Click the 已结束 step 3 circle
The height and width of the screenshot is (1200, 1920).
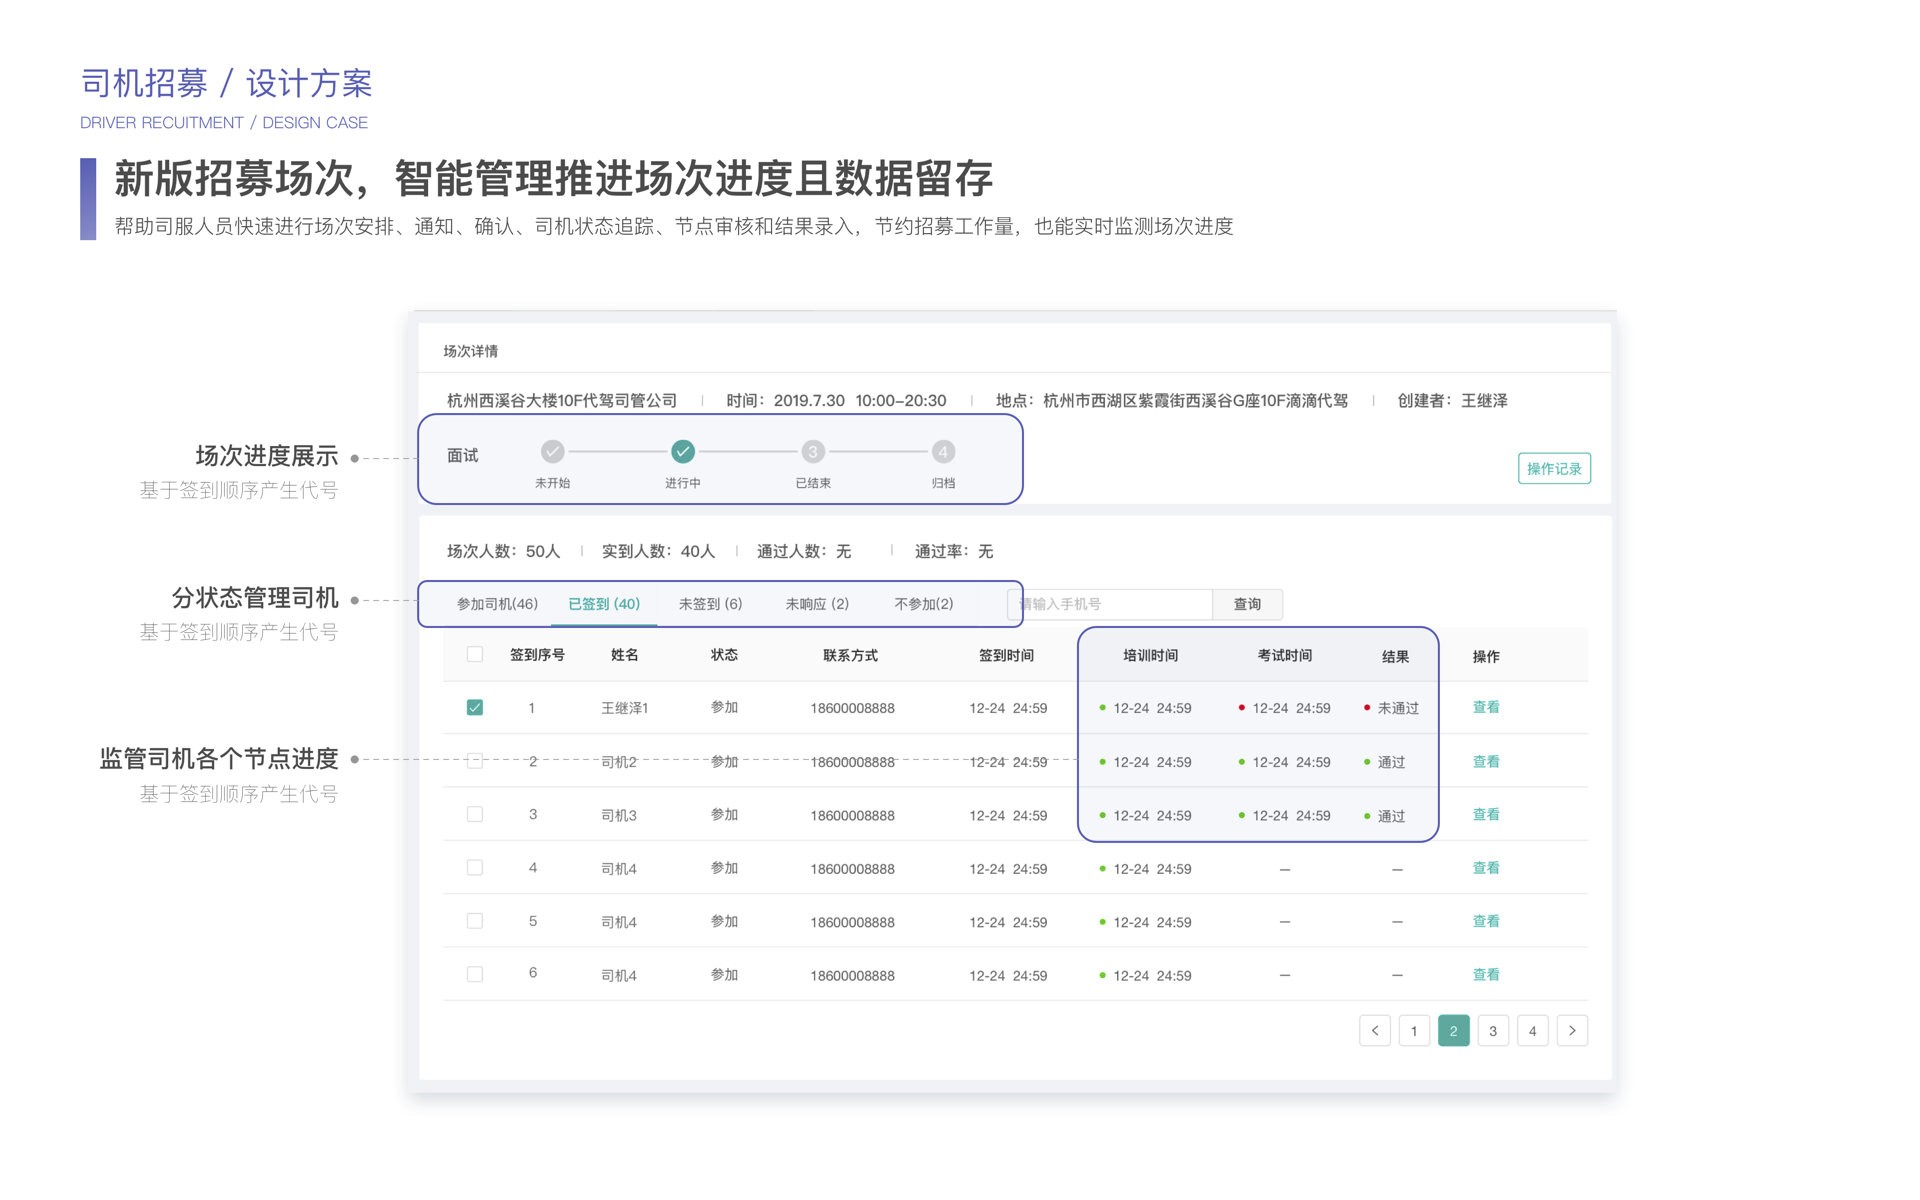click(813, 452)
